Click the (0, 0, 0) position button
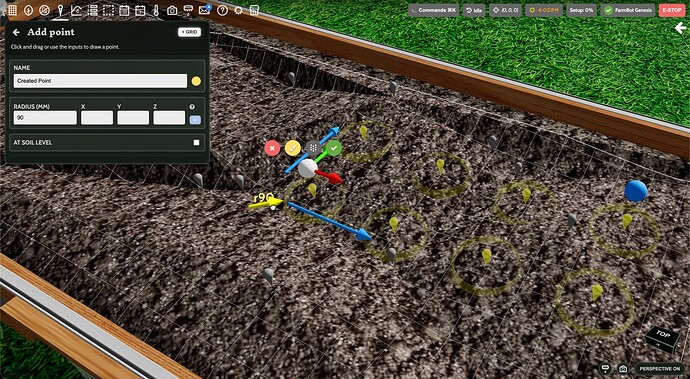The height and width of the screenshot is (379, 690). pyautogui.click(x=506, y=10)
